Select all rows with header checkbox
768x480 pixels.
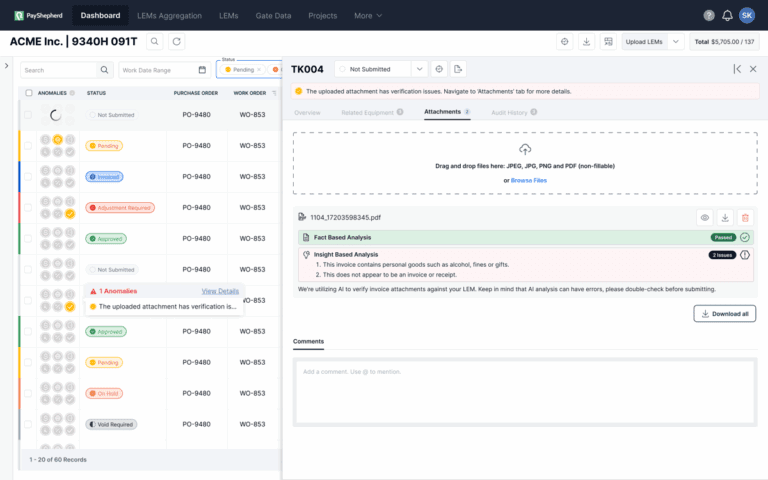click(28, 93)
